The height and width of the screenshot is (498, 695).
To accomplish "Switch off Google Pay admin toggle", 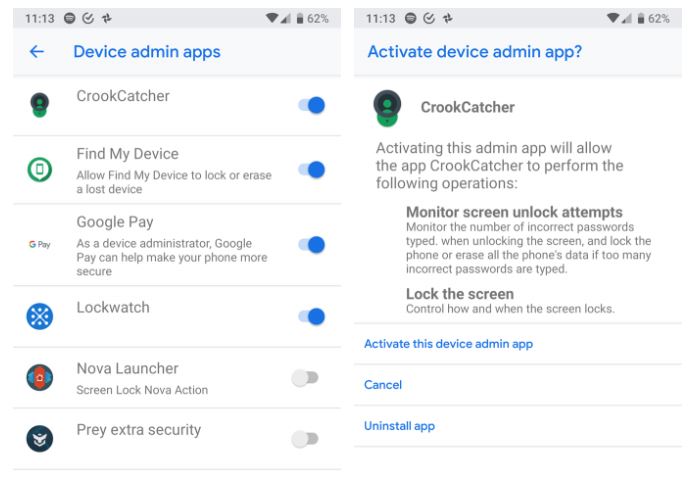I will (312, 245).
